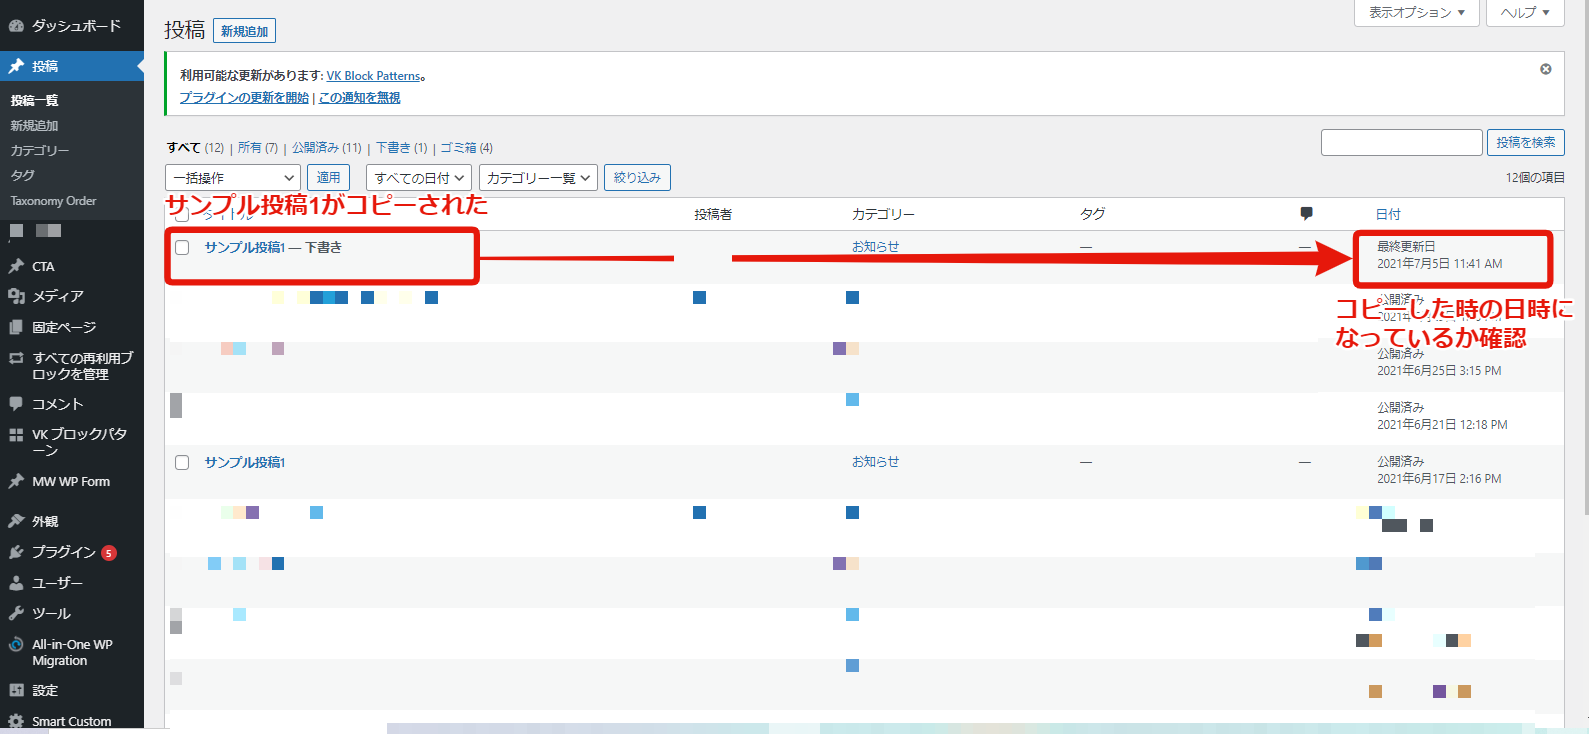The height and width of the screenshot is (734, 1589).
Task: Open the コメント speech bubble icon
Action: tap(16, 404)
